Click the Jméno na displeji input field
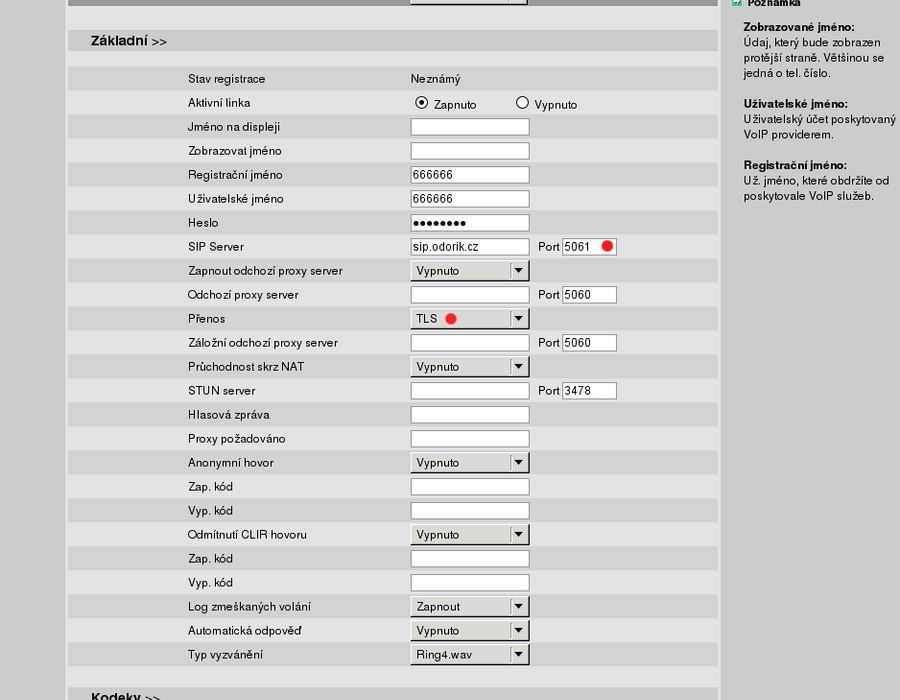Screen dimensions: 900x700 click(x=470, y=127)
